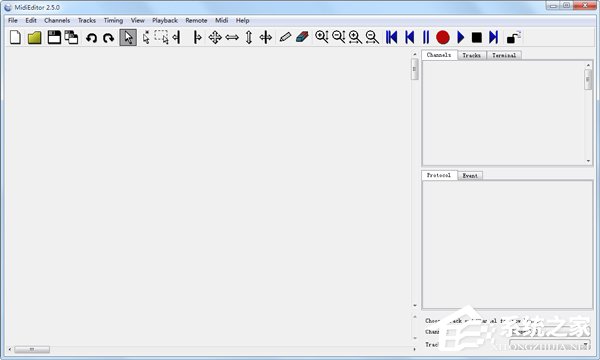Switch to the Terminal tab
The width and height of the screenshot is (600, 360).
coord(504,55)
